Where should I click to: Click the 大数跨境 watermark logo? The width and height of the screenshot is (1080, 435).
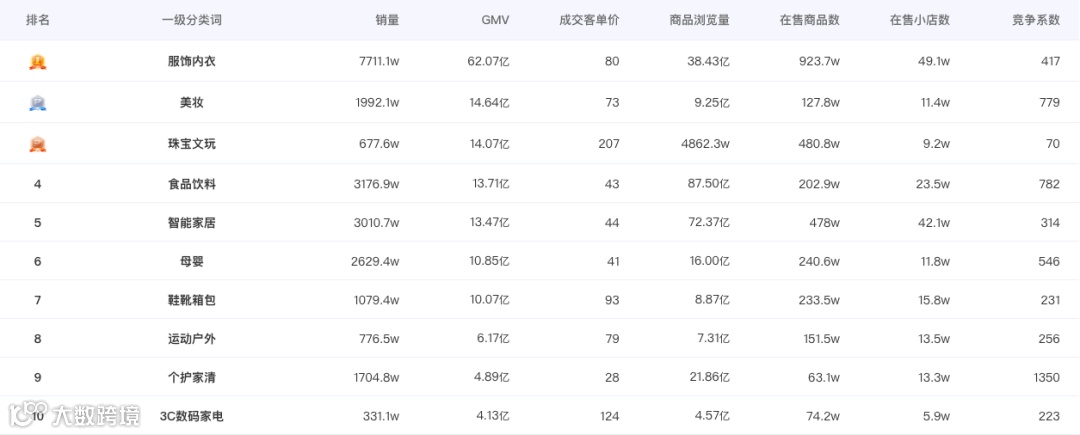75,413
